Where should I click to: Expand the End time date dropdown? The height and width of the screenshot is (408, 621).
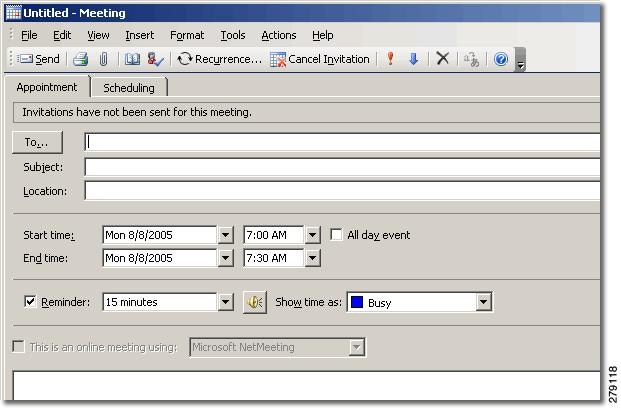pyautogui.click(x=225, y=258)
